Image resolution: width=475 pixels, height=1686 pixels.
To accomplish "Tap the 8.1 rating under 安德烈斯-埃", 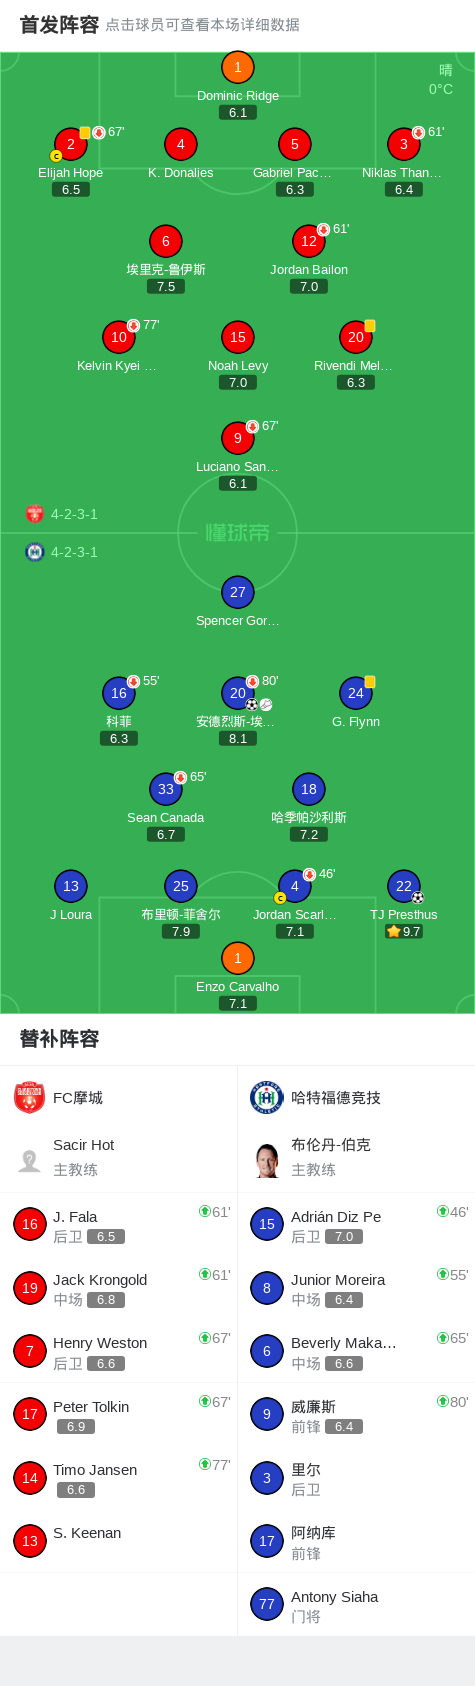I will 237,739.
